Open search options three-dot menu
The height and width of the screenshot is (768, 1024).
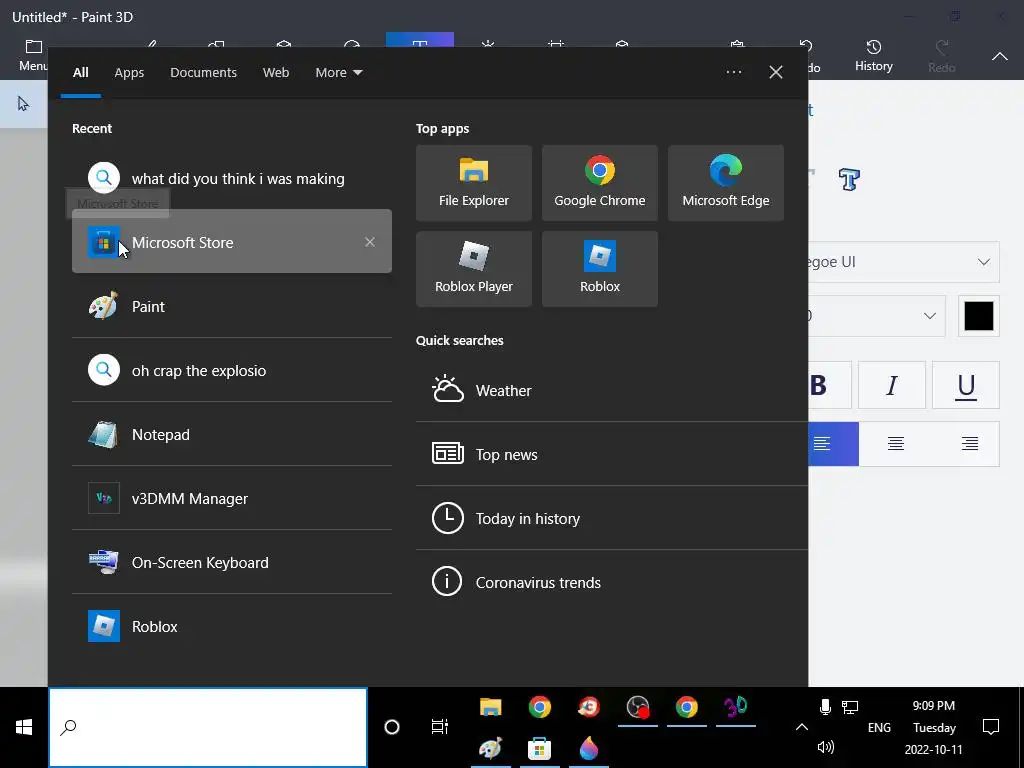click(733, 72)
